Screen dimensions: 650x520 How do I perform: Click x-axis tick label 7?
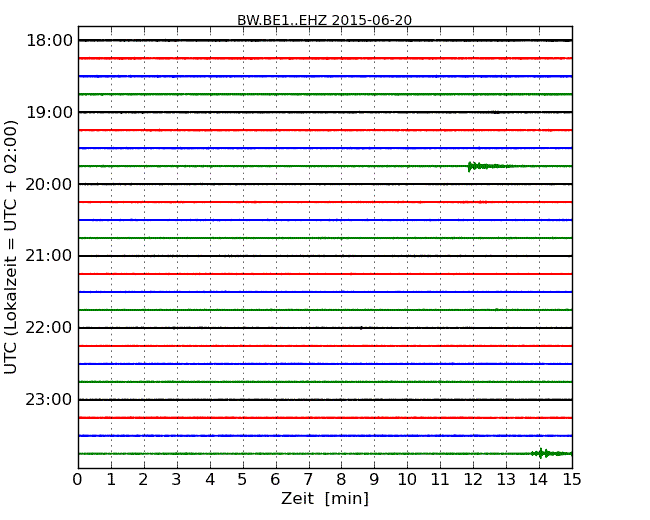pos(308,479)
